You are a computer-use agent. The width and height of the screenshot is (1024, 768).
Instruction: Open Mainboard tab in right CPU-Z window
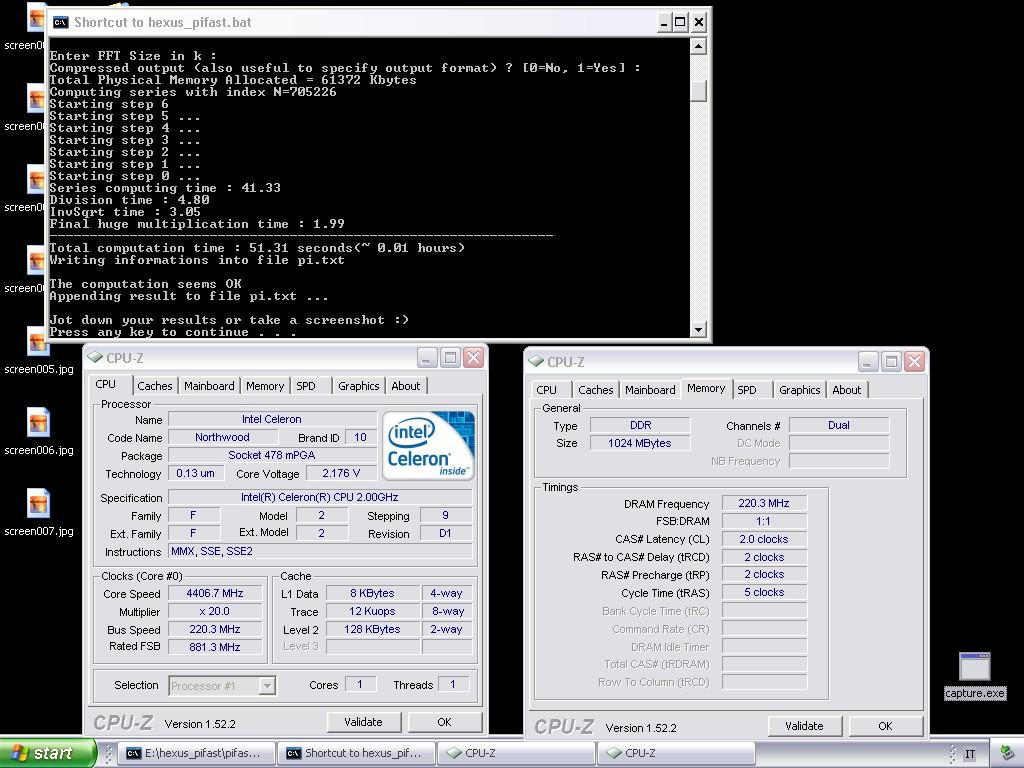tap(650, 390)
